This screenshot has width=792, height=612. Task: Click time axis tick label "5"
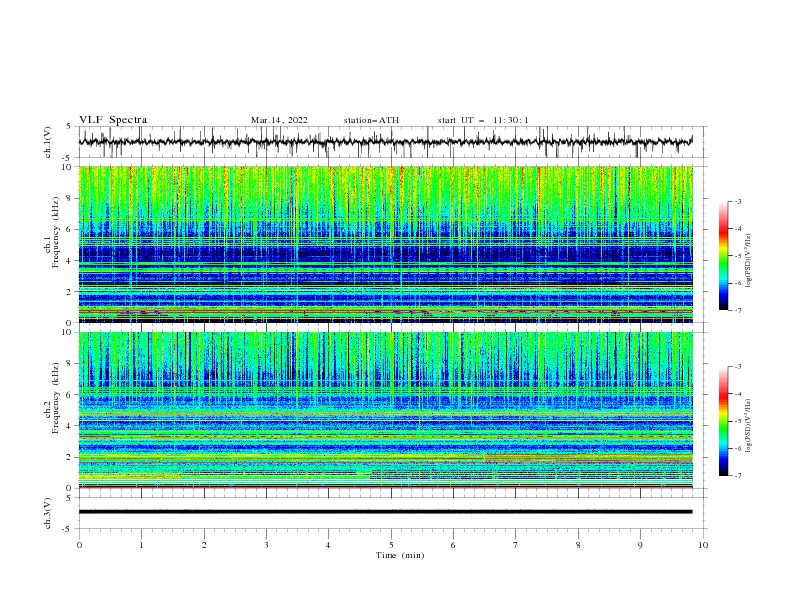click(x=391, y=545)
